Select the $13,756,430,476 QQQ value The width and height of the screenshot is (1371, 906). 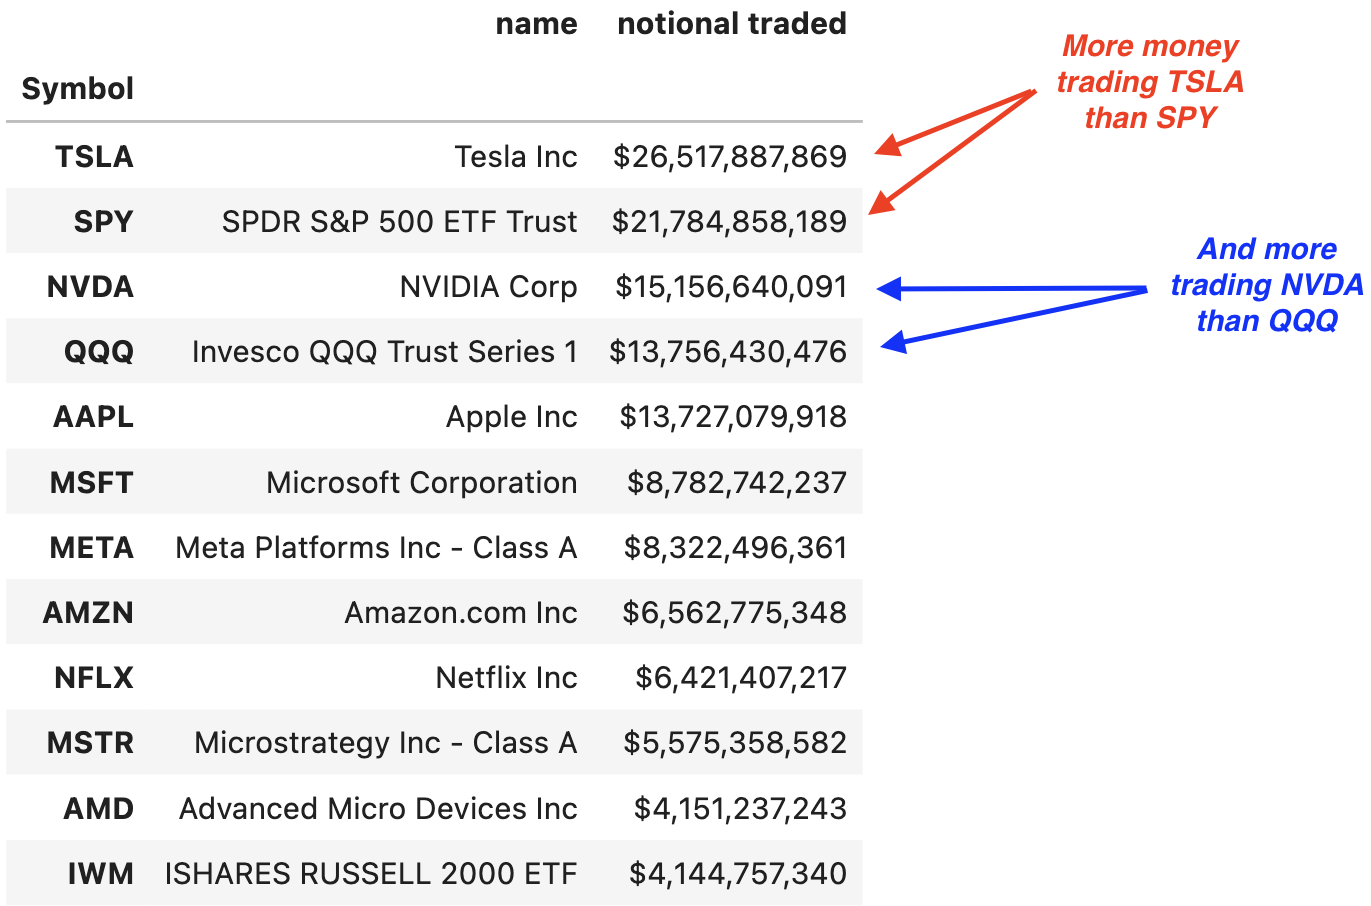[728, 352]
